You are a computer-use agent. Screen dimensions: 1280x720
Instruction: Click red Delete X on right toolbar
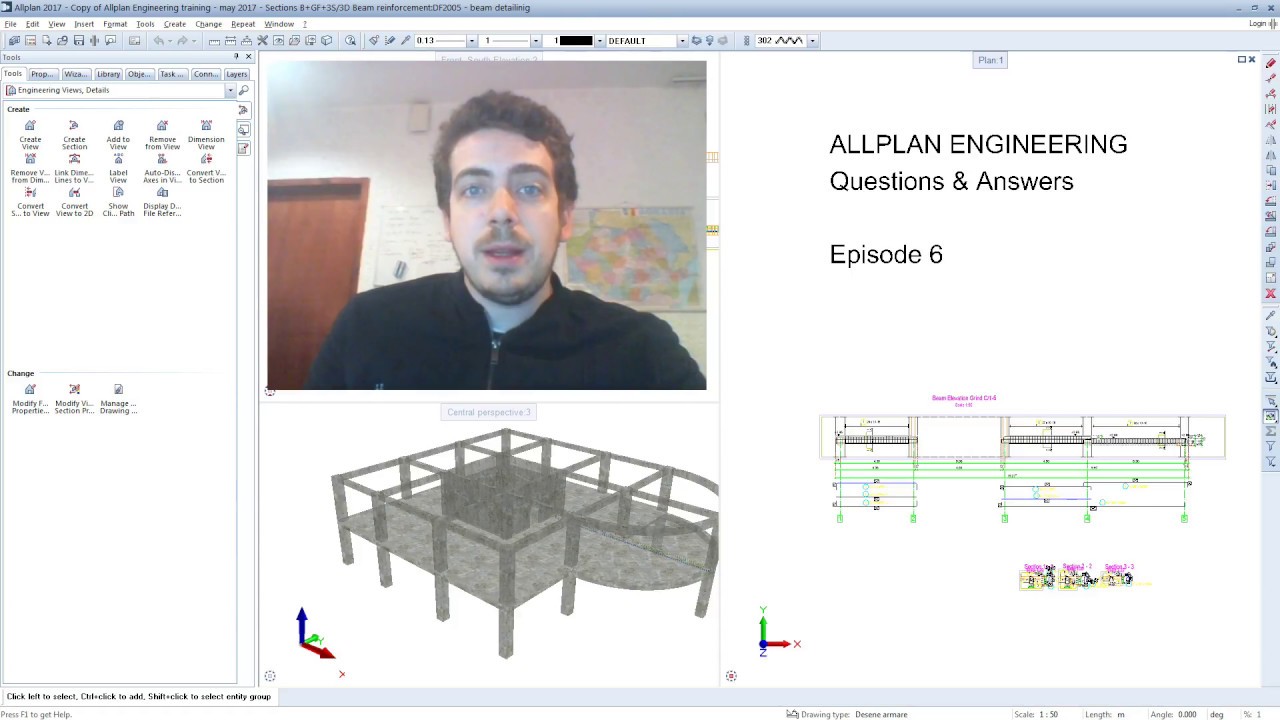tap(1271, 293)
